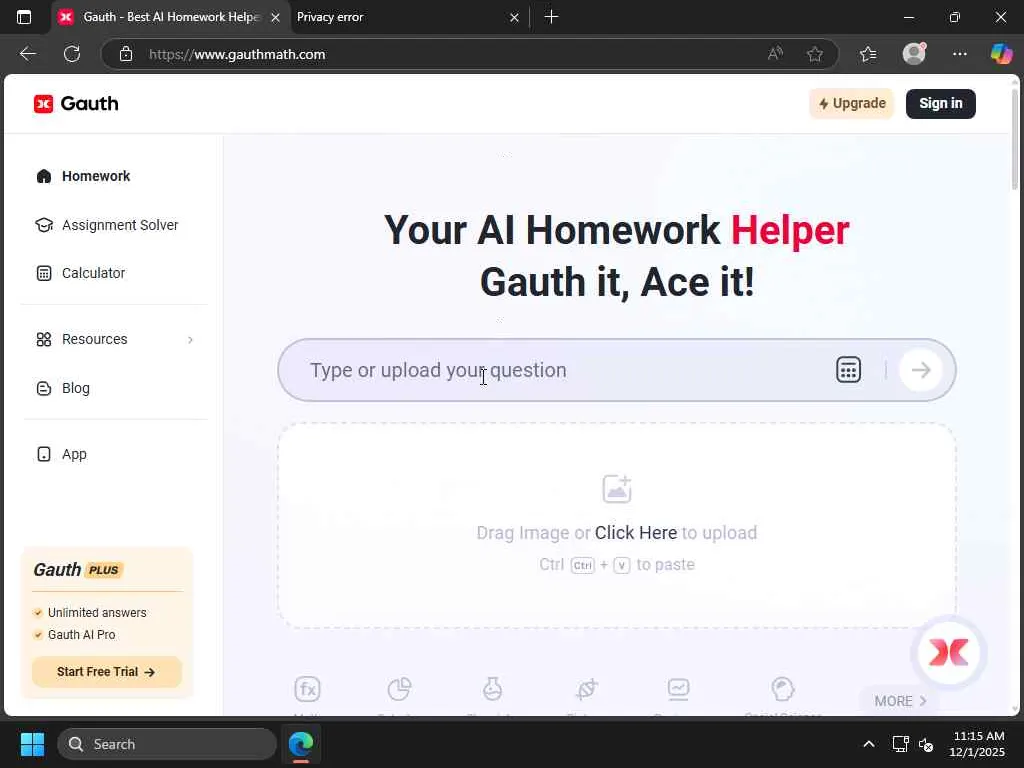This screenshot has width=1024, height=768.
Task: Open the floating Gauth assistant bubble
Action: [949, 652]
